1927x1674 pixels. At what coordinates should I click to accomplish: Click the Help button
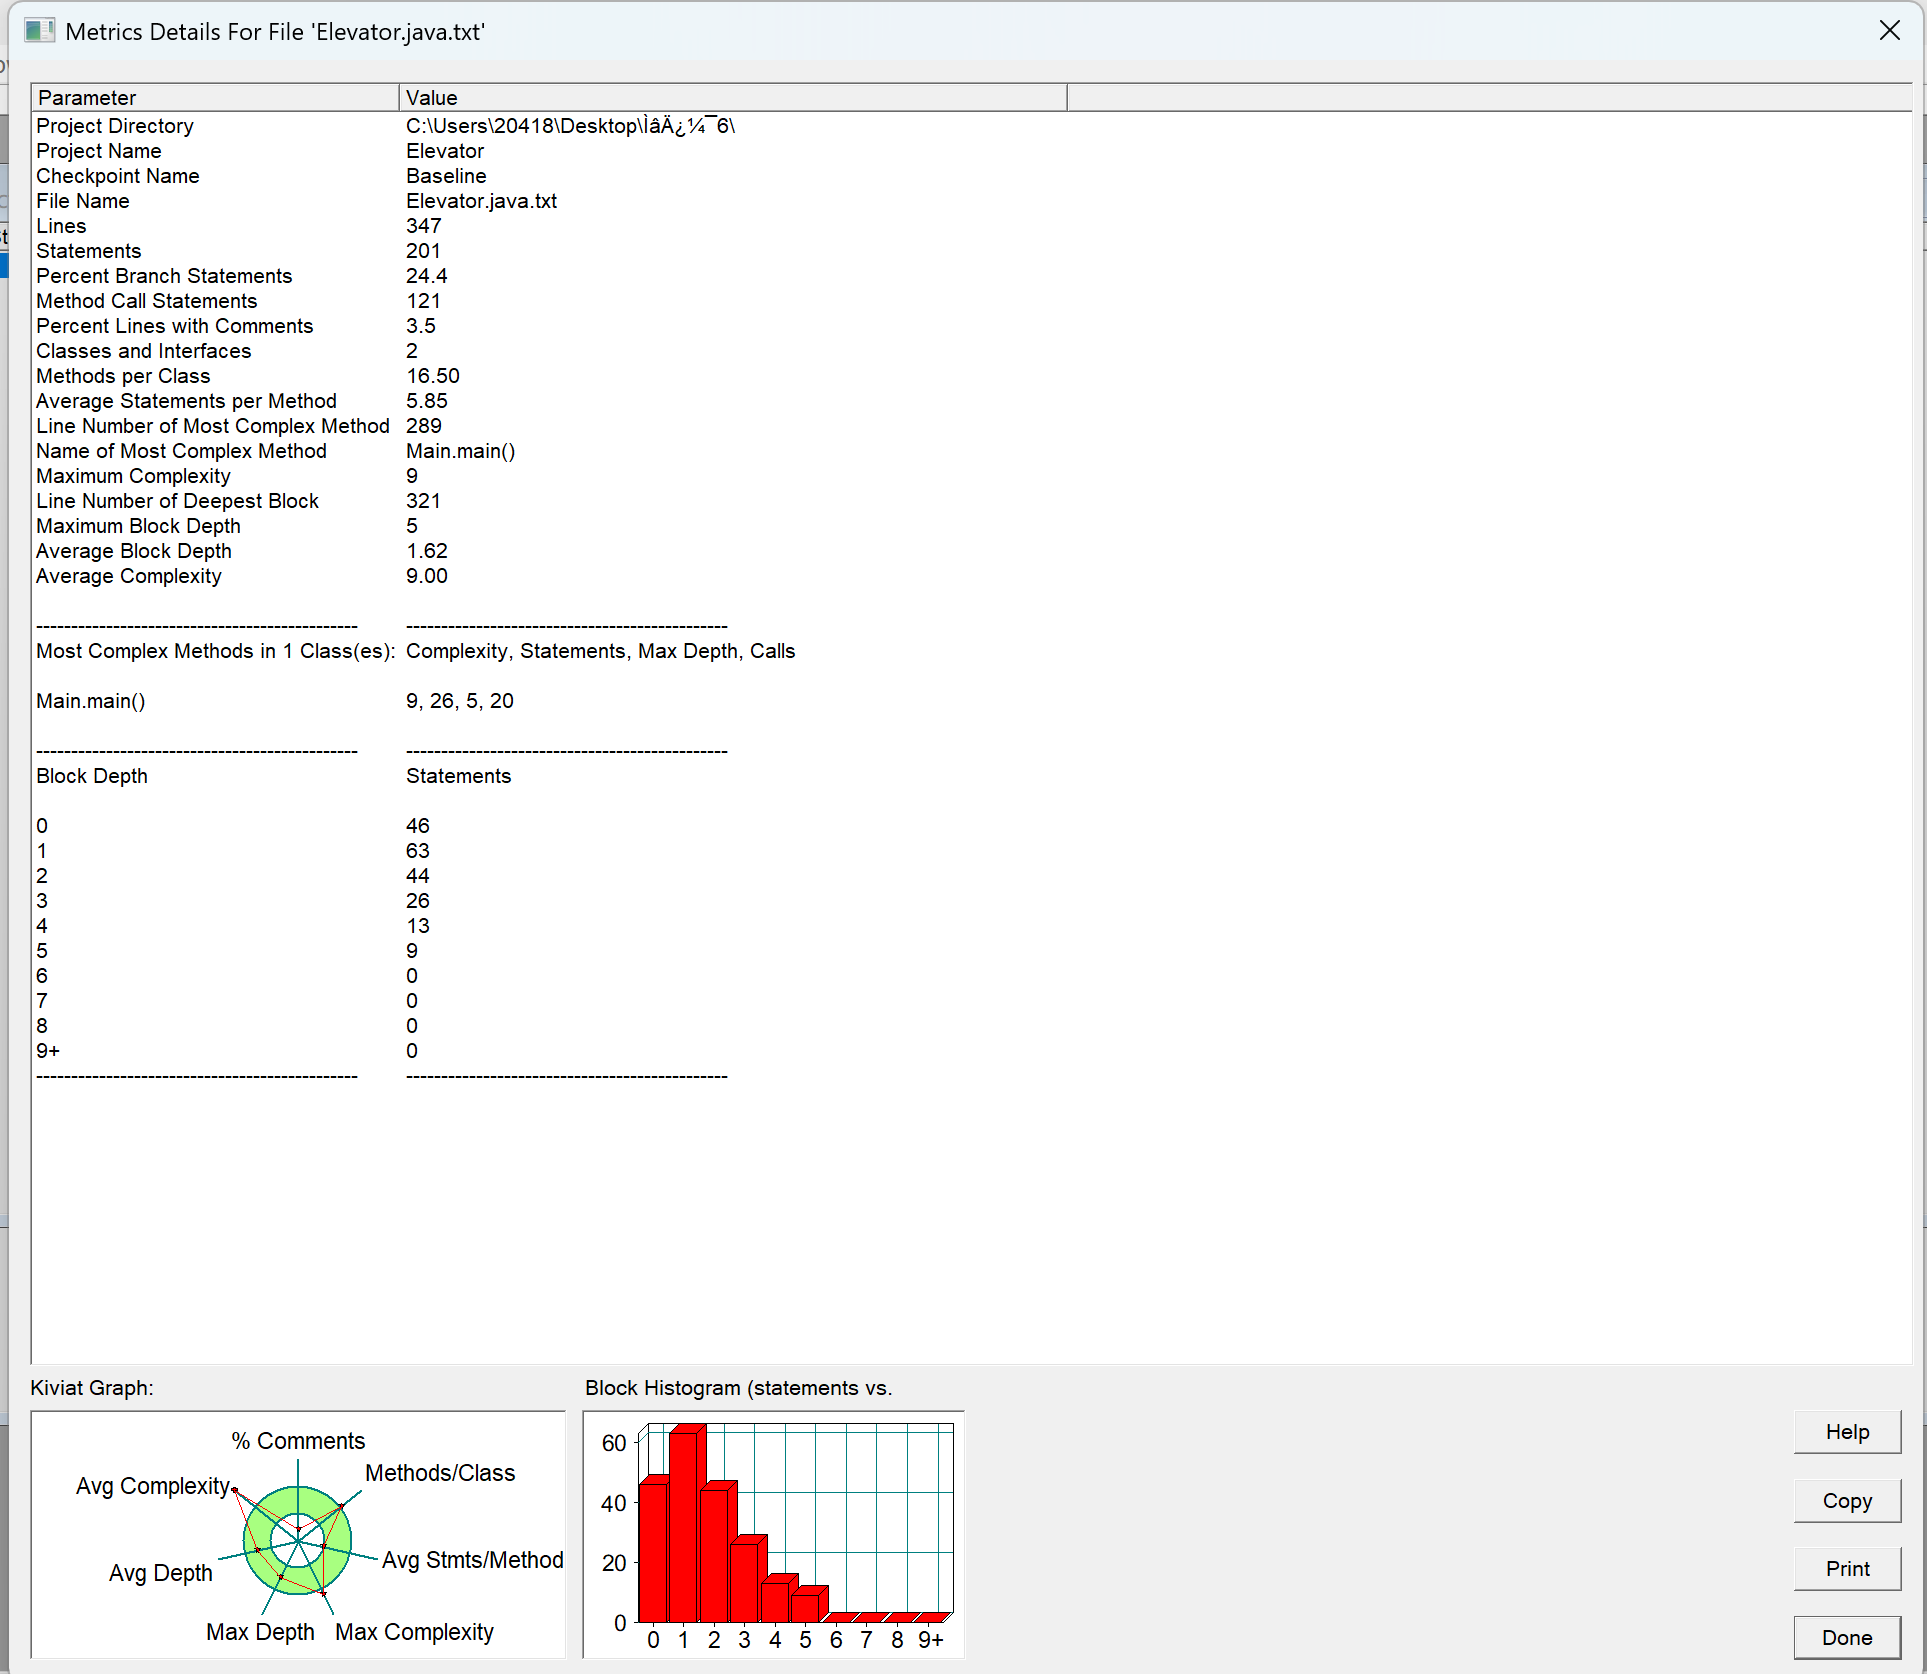click(1846, 1432)
